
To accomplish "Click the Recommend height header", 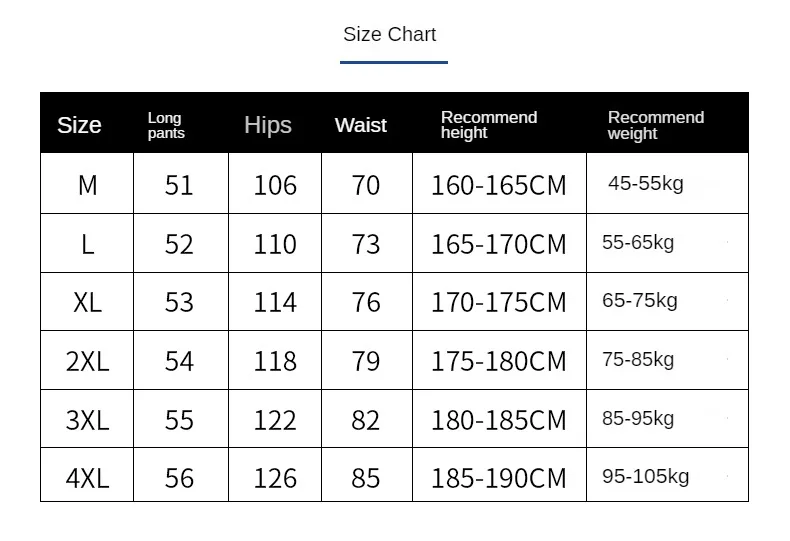I will 489,124.
